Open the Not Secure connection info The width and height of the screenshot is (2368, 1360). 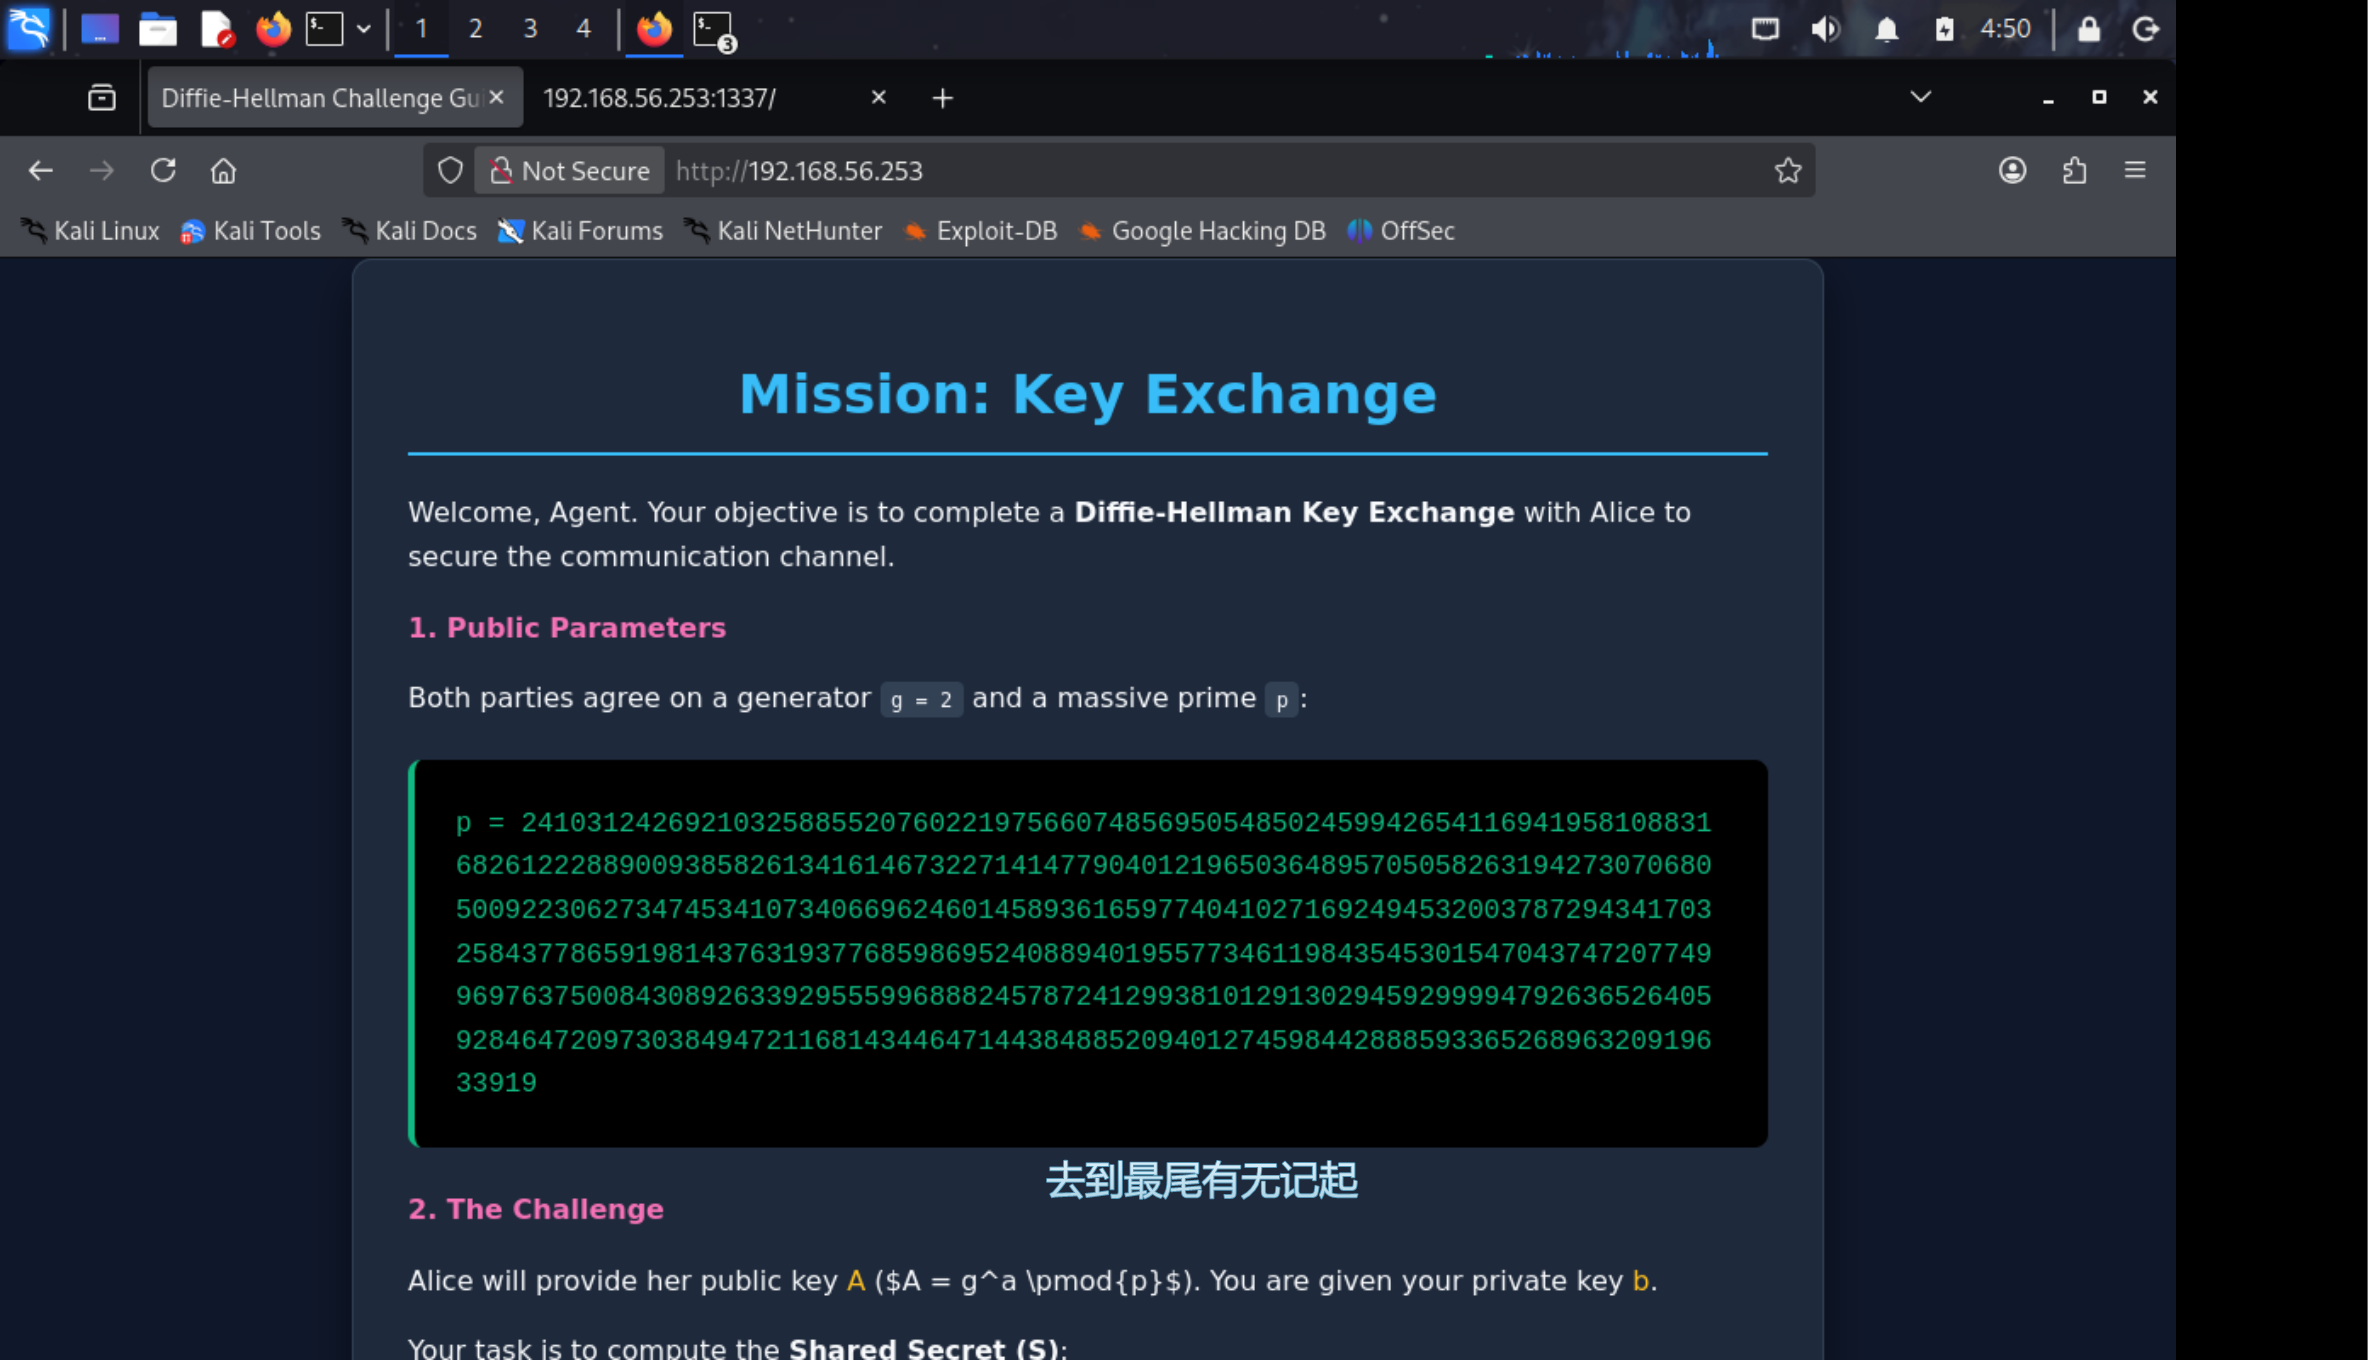[x=570, y=171]
